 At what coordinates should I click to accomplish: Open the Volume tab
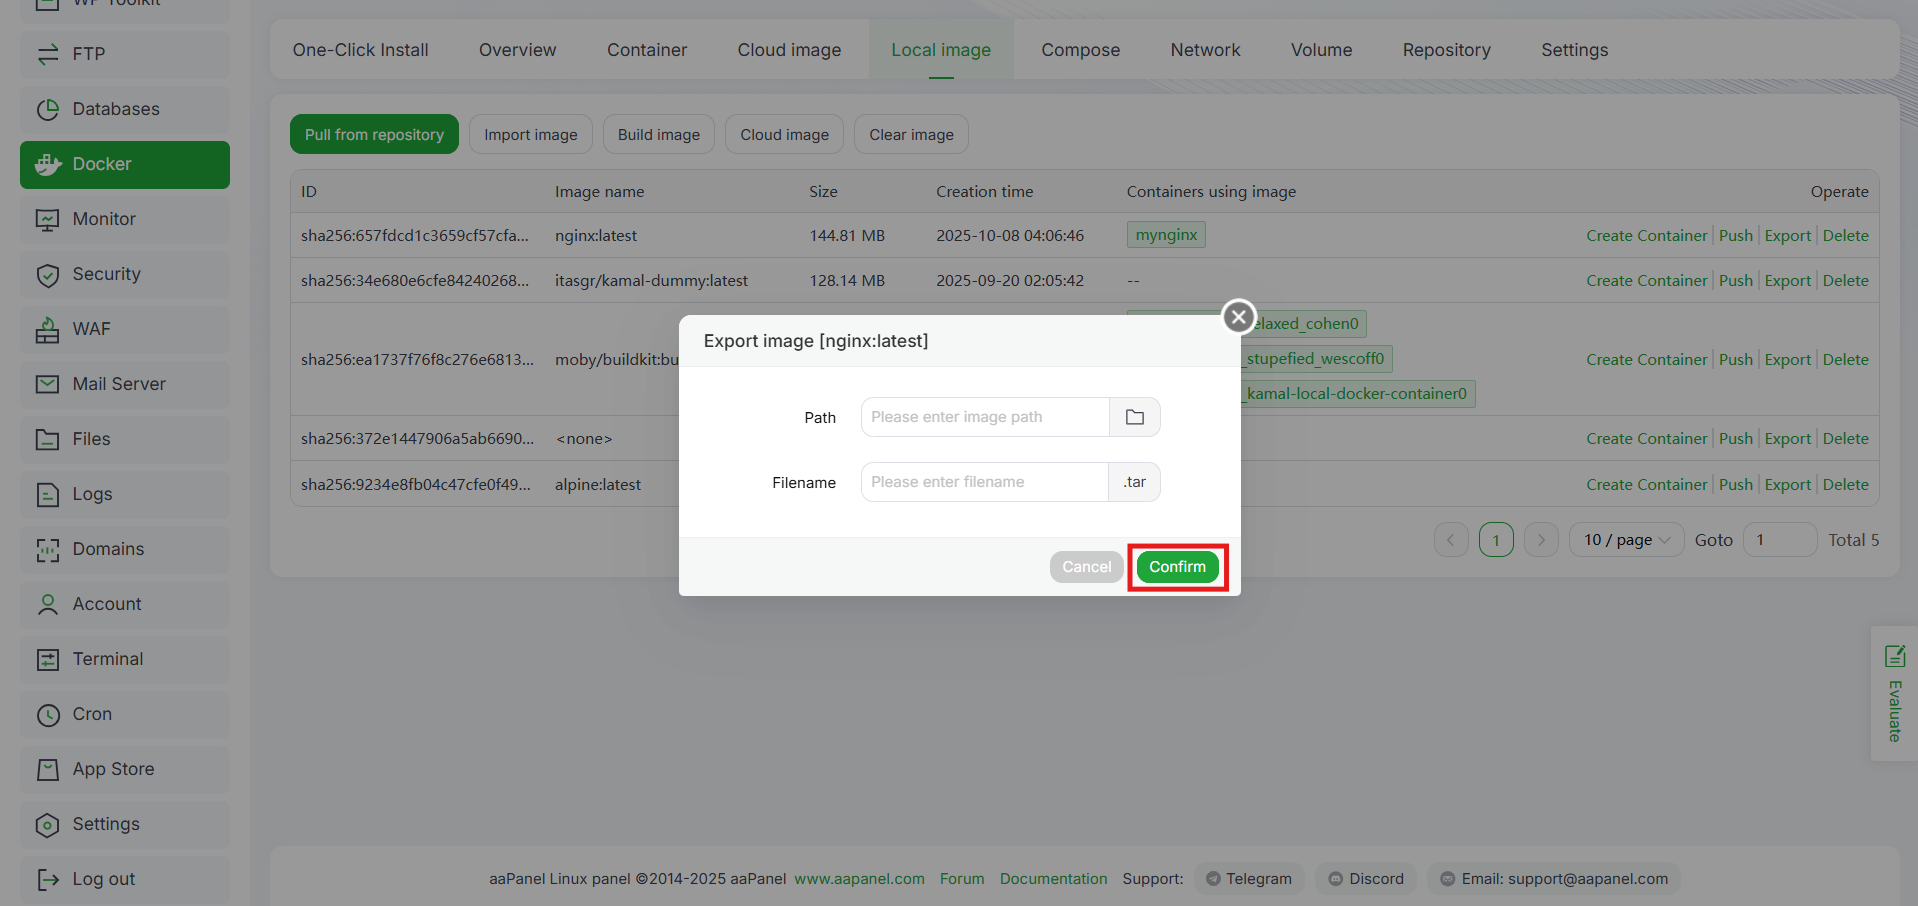coord(1321,50)
